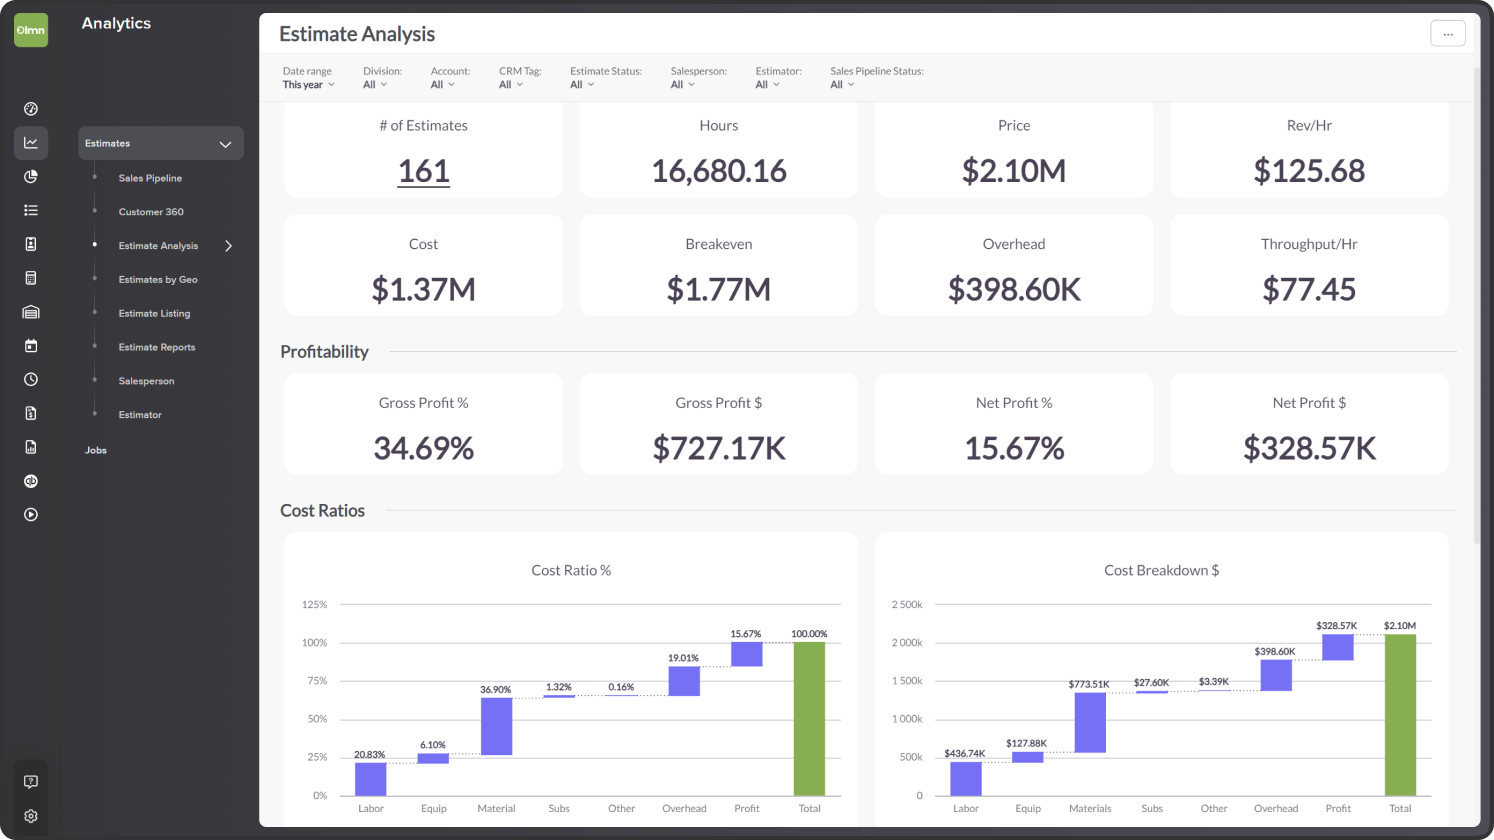Open the report bar-chart document sidebar icon
Image resolution: width=1494 pixels, height=840 pixels.
tap(31, 447)
